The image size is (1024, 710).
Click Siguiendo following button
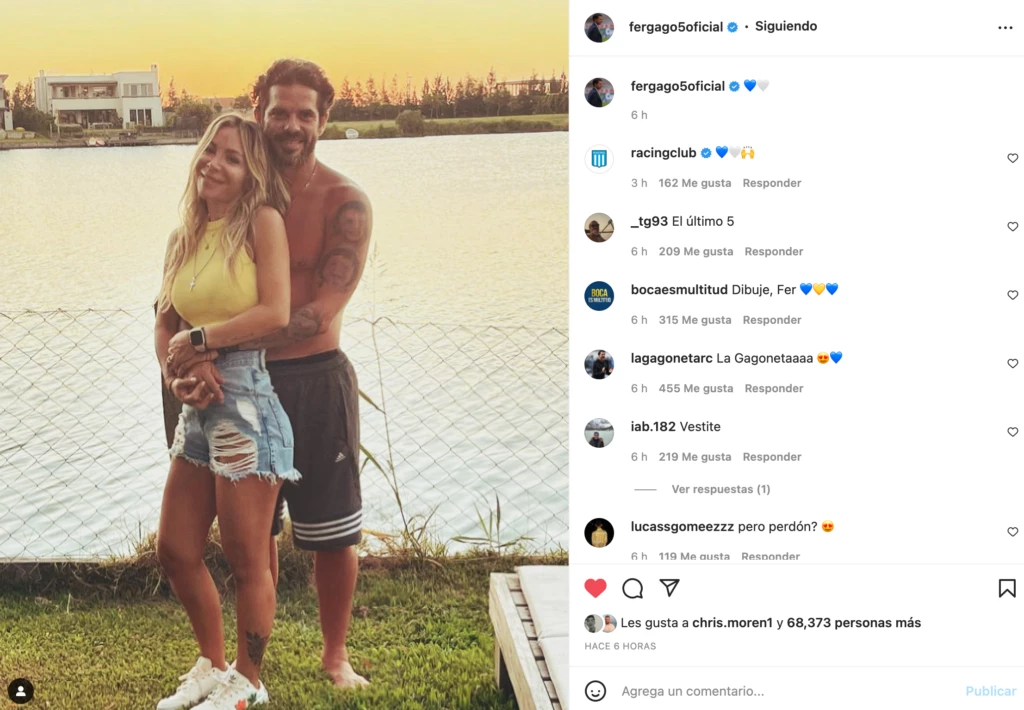tap(786, 26)
